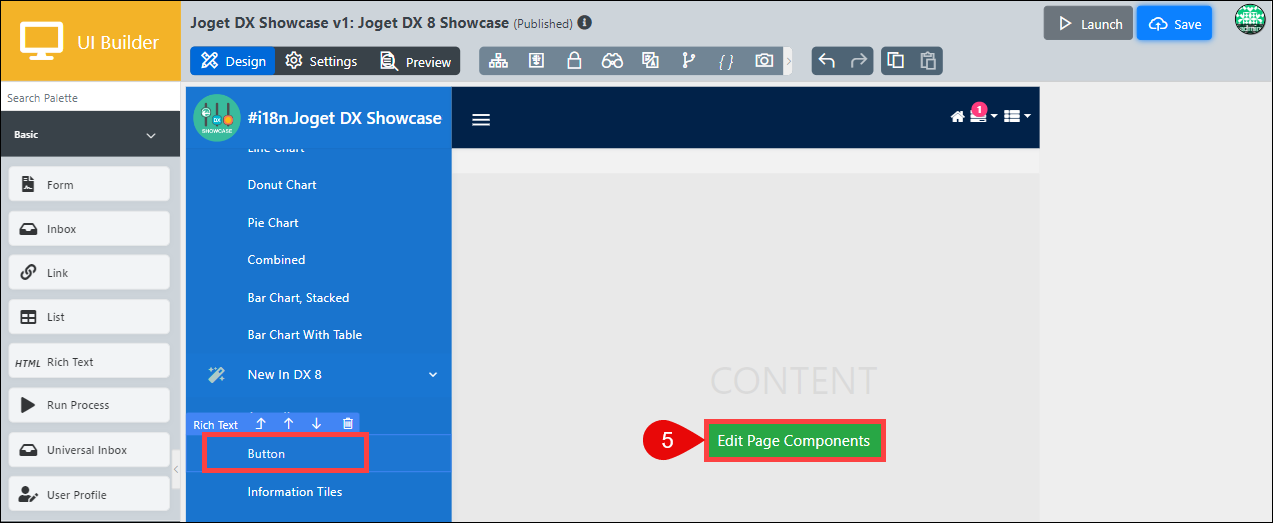Select the User Profile palette item
Image resolution: width=1273 pixels, height=523 pixels.
[90, 495]
